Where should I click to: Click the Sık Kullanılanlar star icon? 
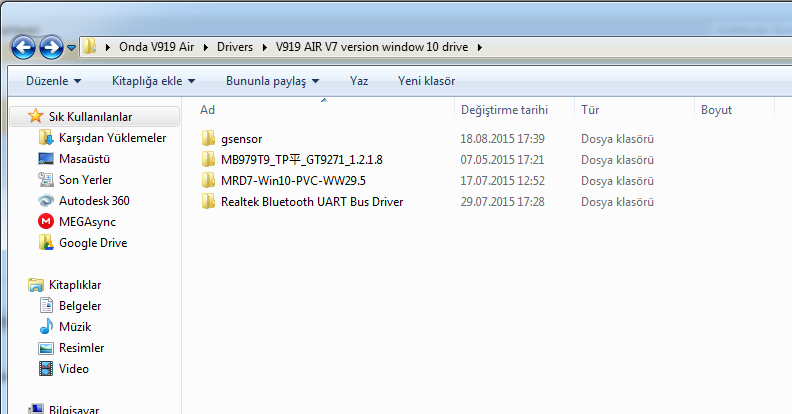click(x=35, y=116)
